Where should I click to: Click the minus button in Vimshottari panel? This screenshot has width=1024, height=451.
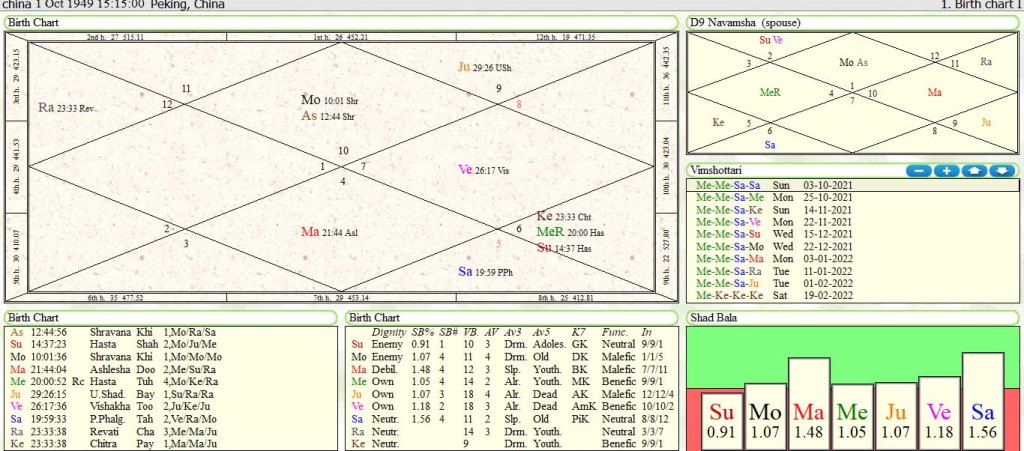point(919,171)
